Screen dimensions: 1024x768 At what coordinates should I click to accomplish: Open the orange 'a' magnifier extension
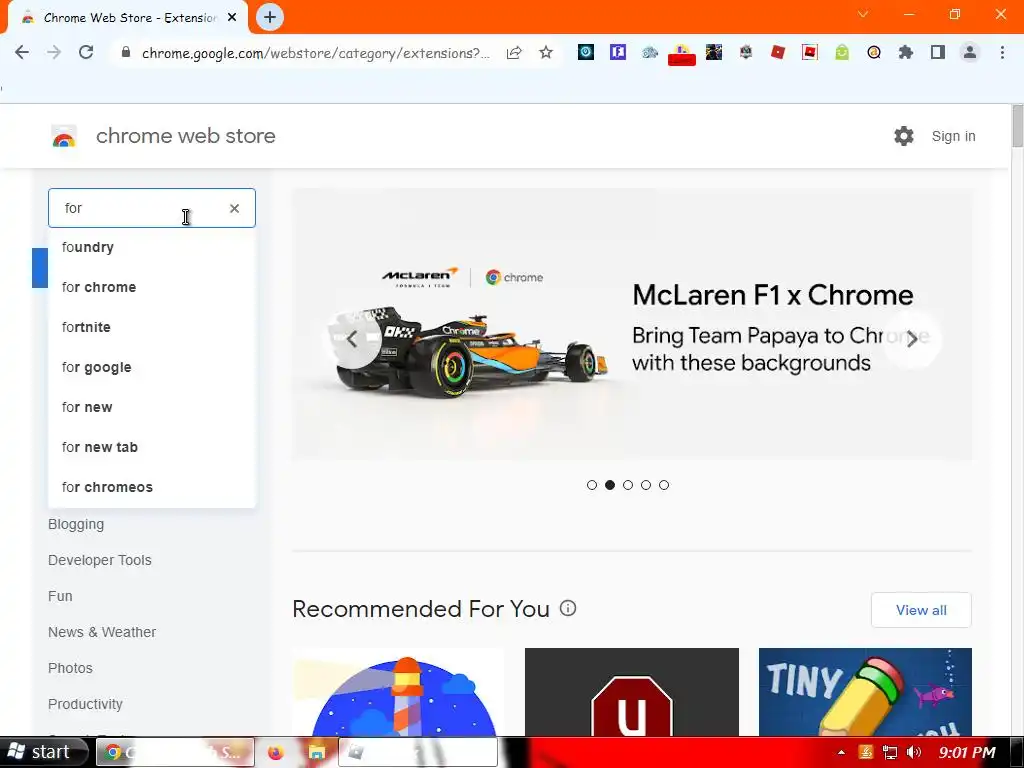tap(874, 52)
